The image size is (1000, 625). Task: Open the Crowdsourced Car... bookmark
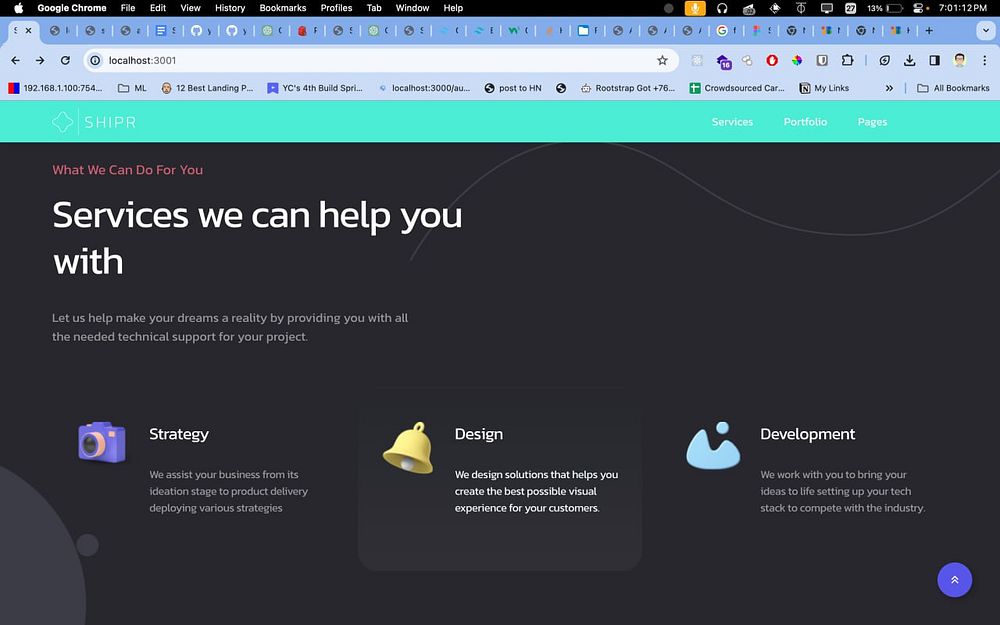click(x=737, y=88)
